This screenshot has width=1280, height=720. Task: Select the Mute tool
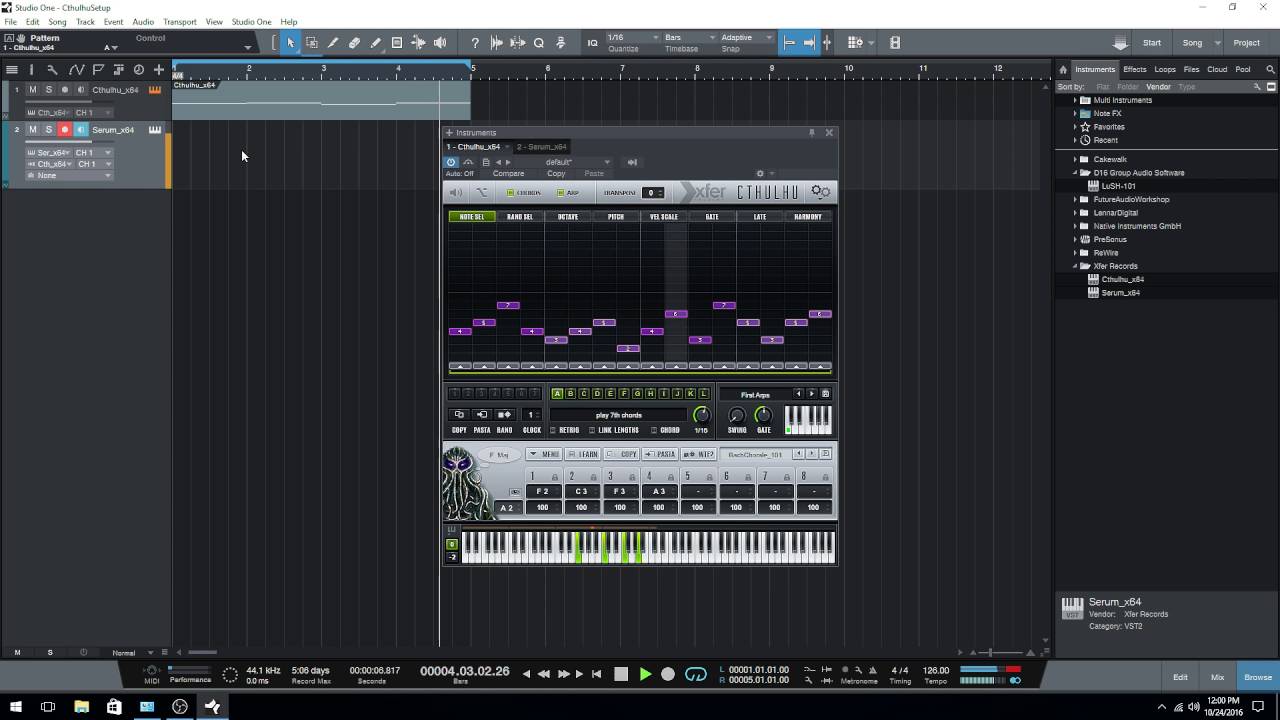click(x=397, y=43)
